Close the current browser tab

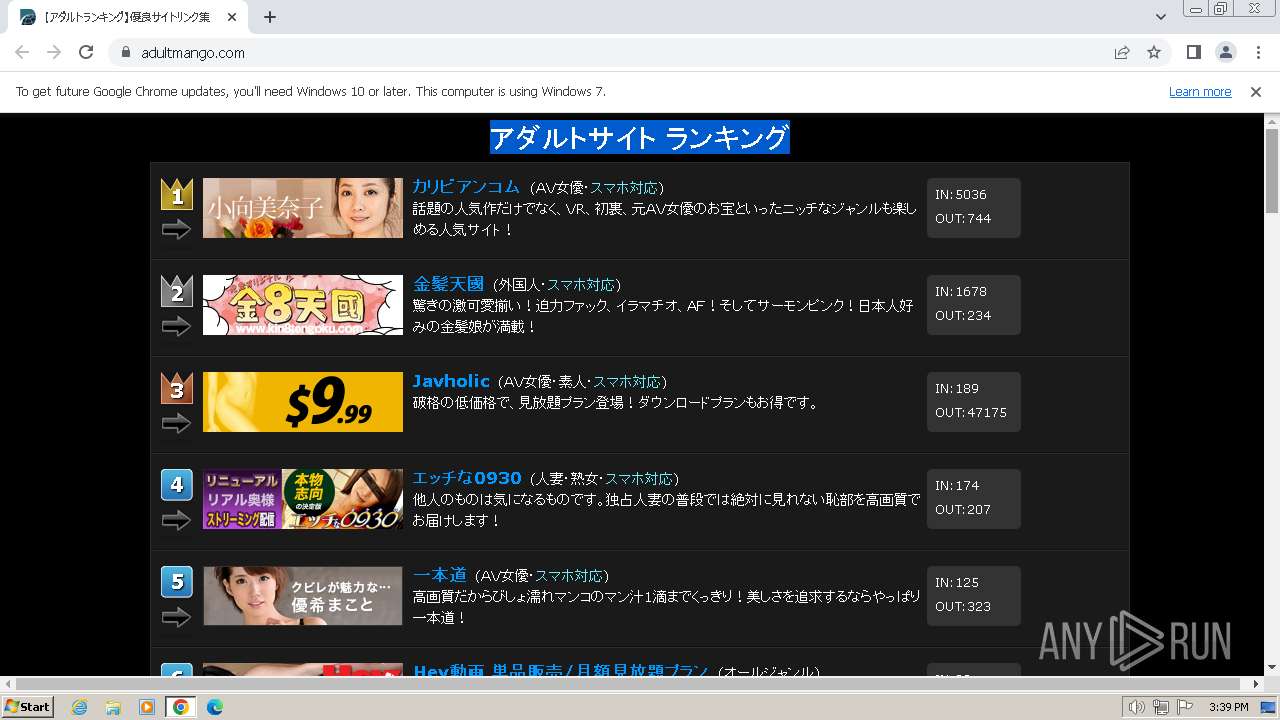[x=232, y=17]
